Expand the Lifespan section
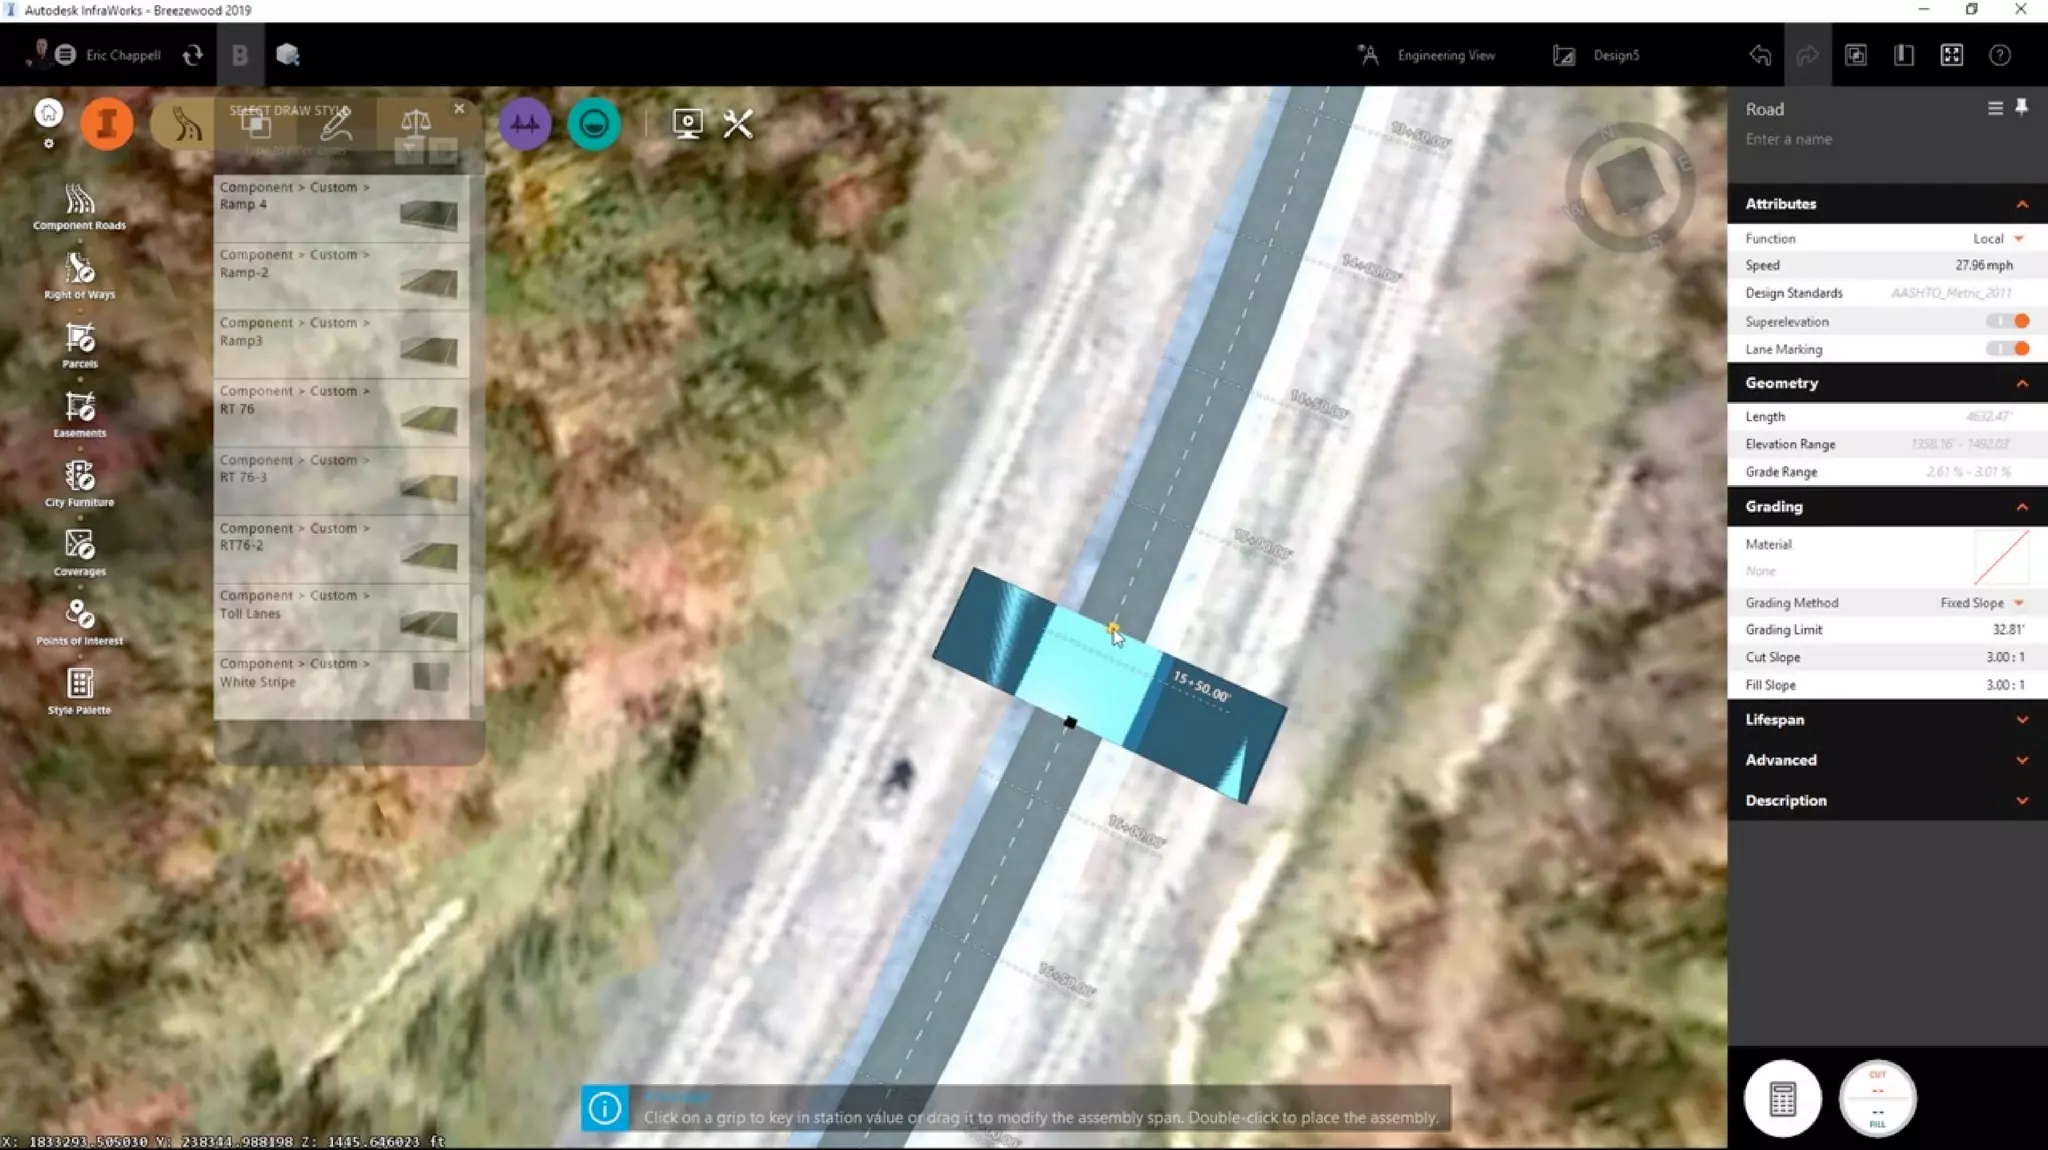The height and width of the screenshot is (1150, 2048). 1886,720
